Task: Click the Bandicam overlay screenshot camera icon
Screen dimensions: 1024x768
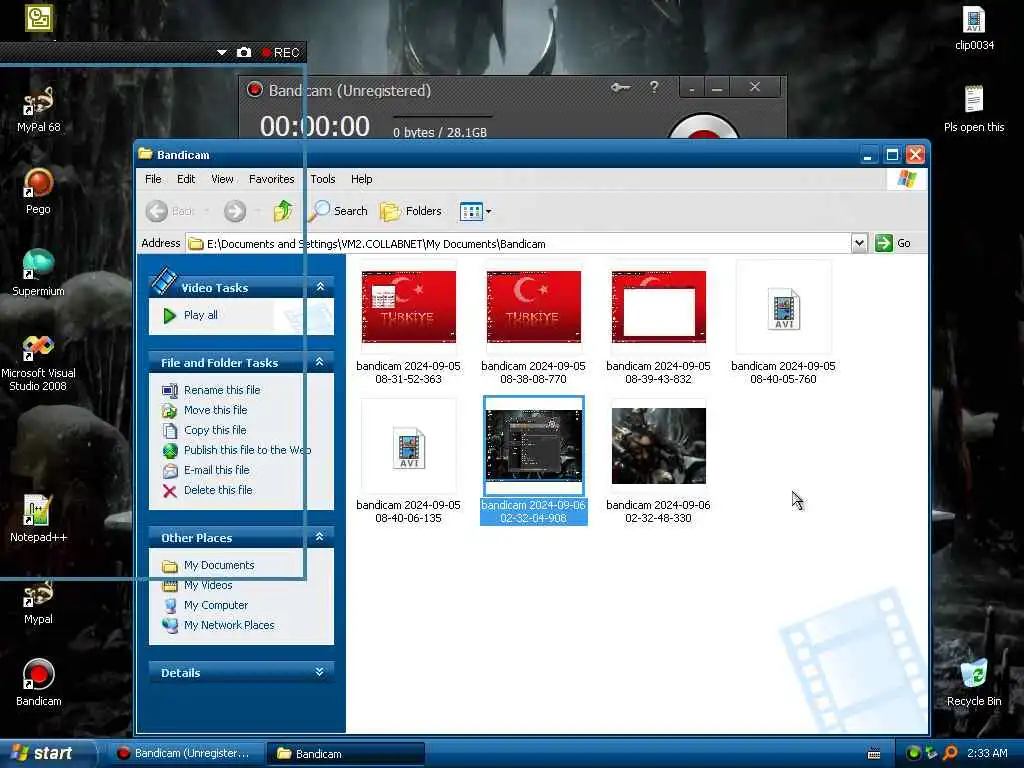Action: click(244, 52)
